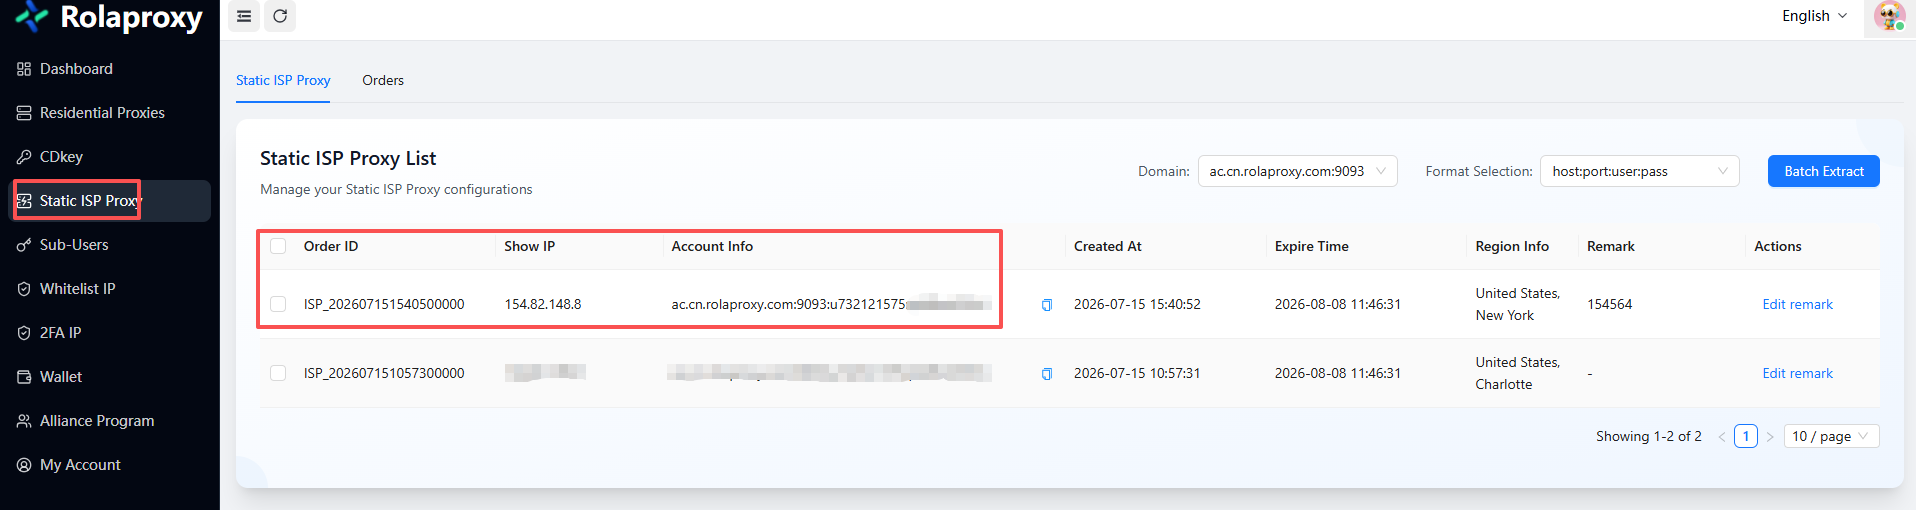
Task: Click the Showing 1-2 of 2 text
Action: pos(1648,436)
